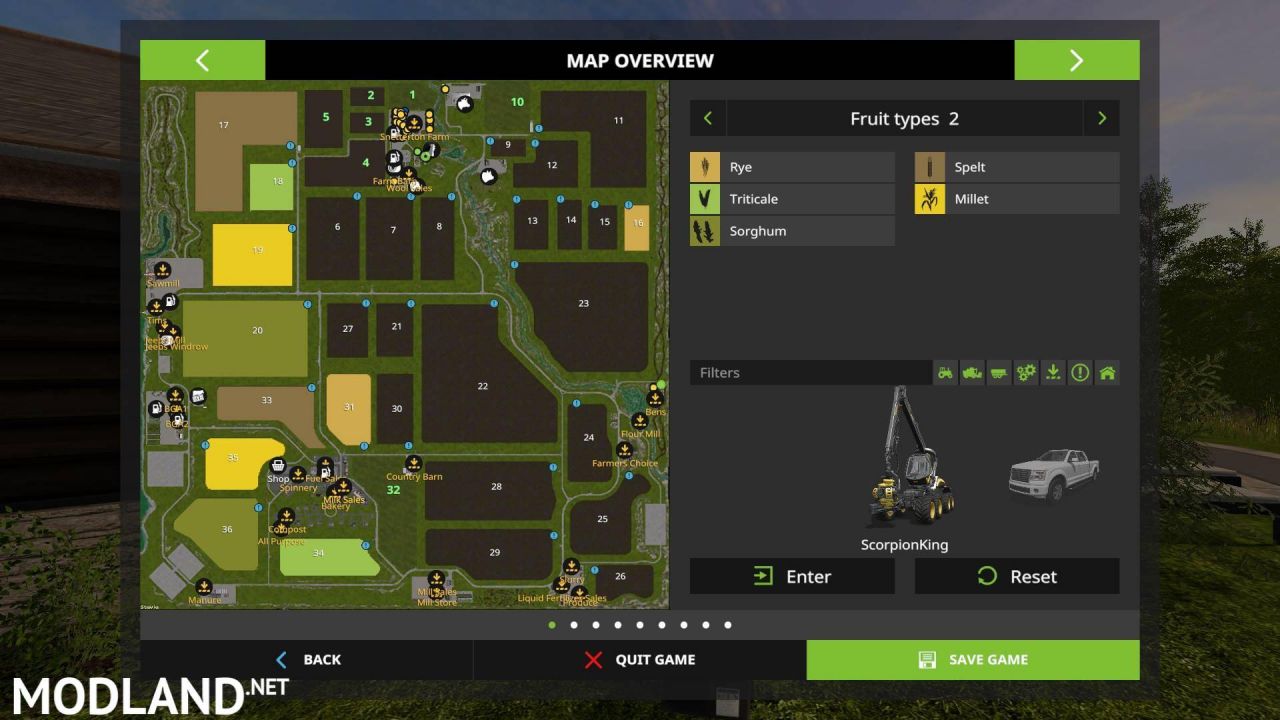Click the pig animal icon near field 10
The height and width of the screenshot is (720, 1280).
coord(464,103)
